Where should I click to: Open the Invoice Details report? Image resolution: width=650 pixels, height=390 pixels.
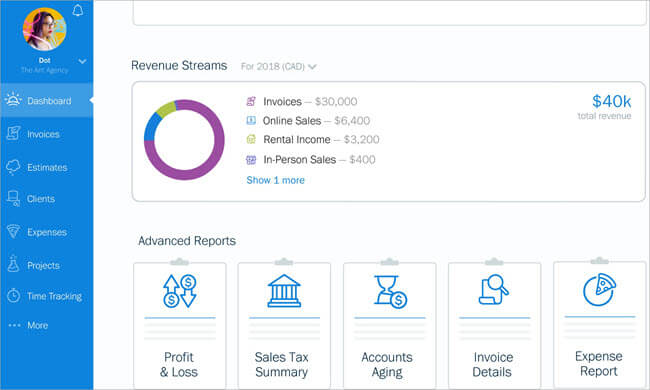[x=494, y=325]
